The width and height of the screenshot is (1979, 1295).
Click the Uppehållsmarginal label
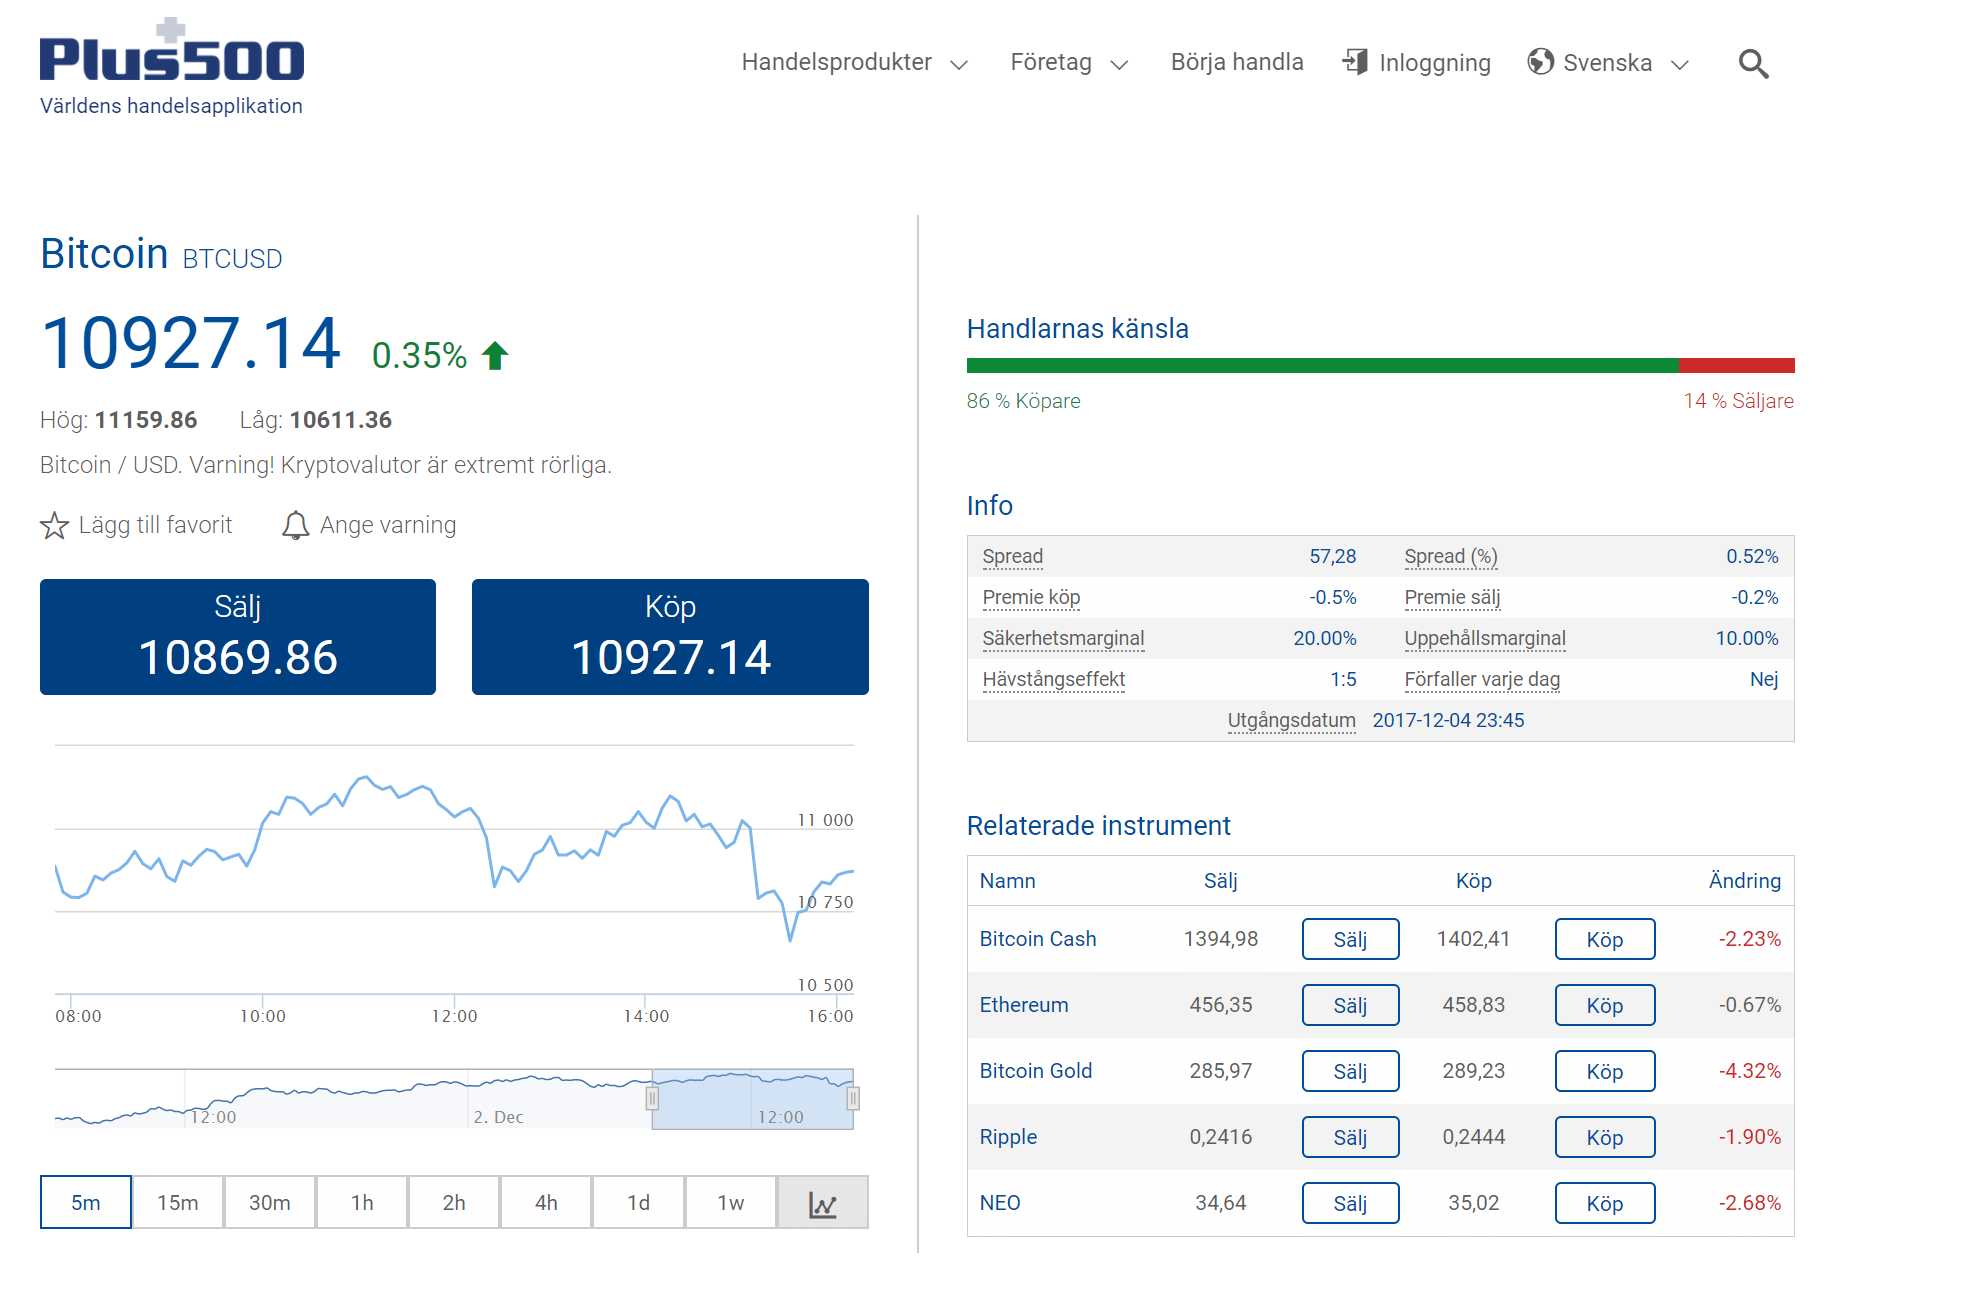1485,638
